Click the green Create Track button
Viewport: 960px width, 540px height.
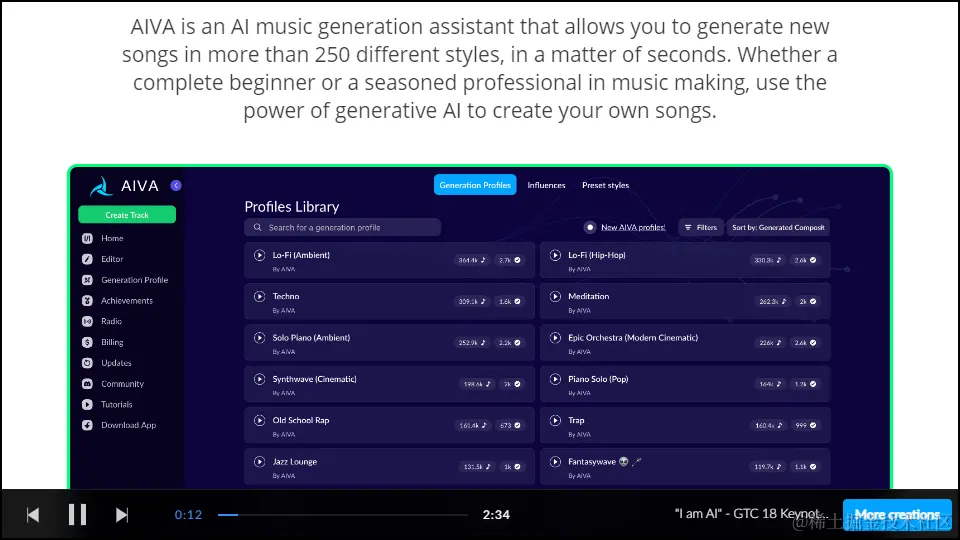click(127, 215)
